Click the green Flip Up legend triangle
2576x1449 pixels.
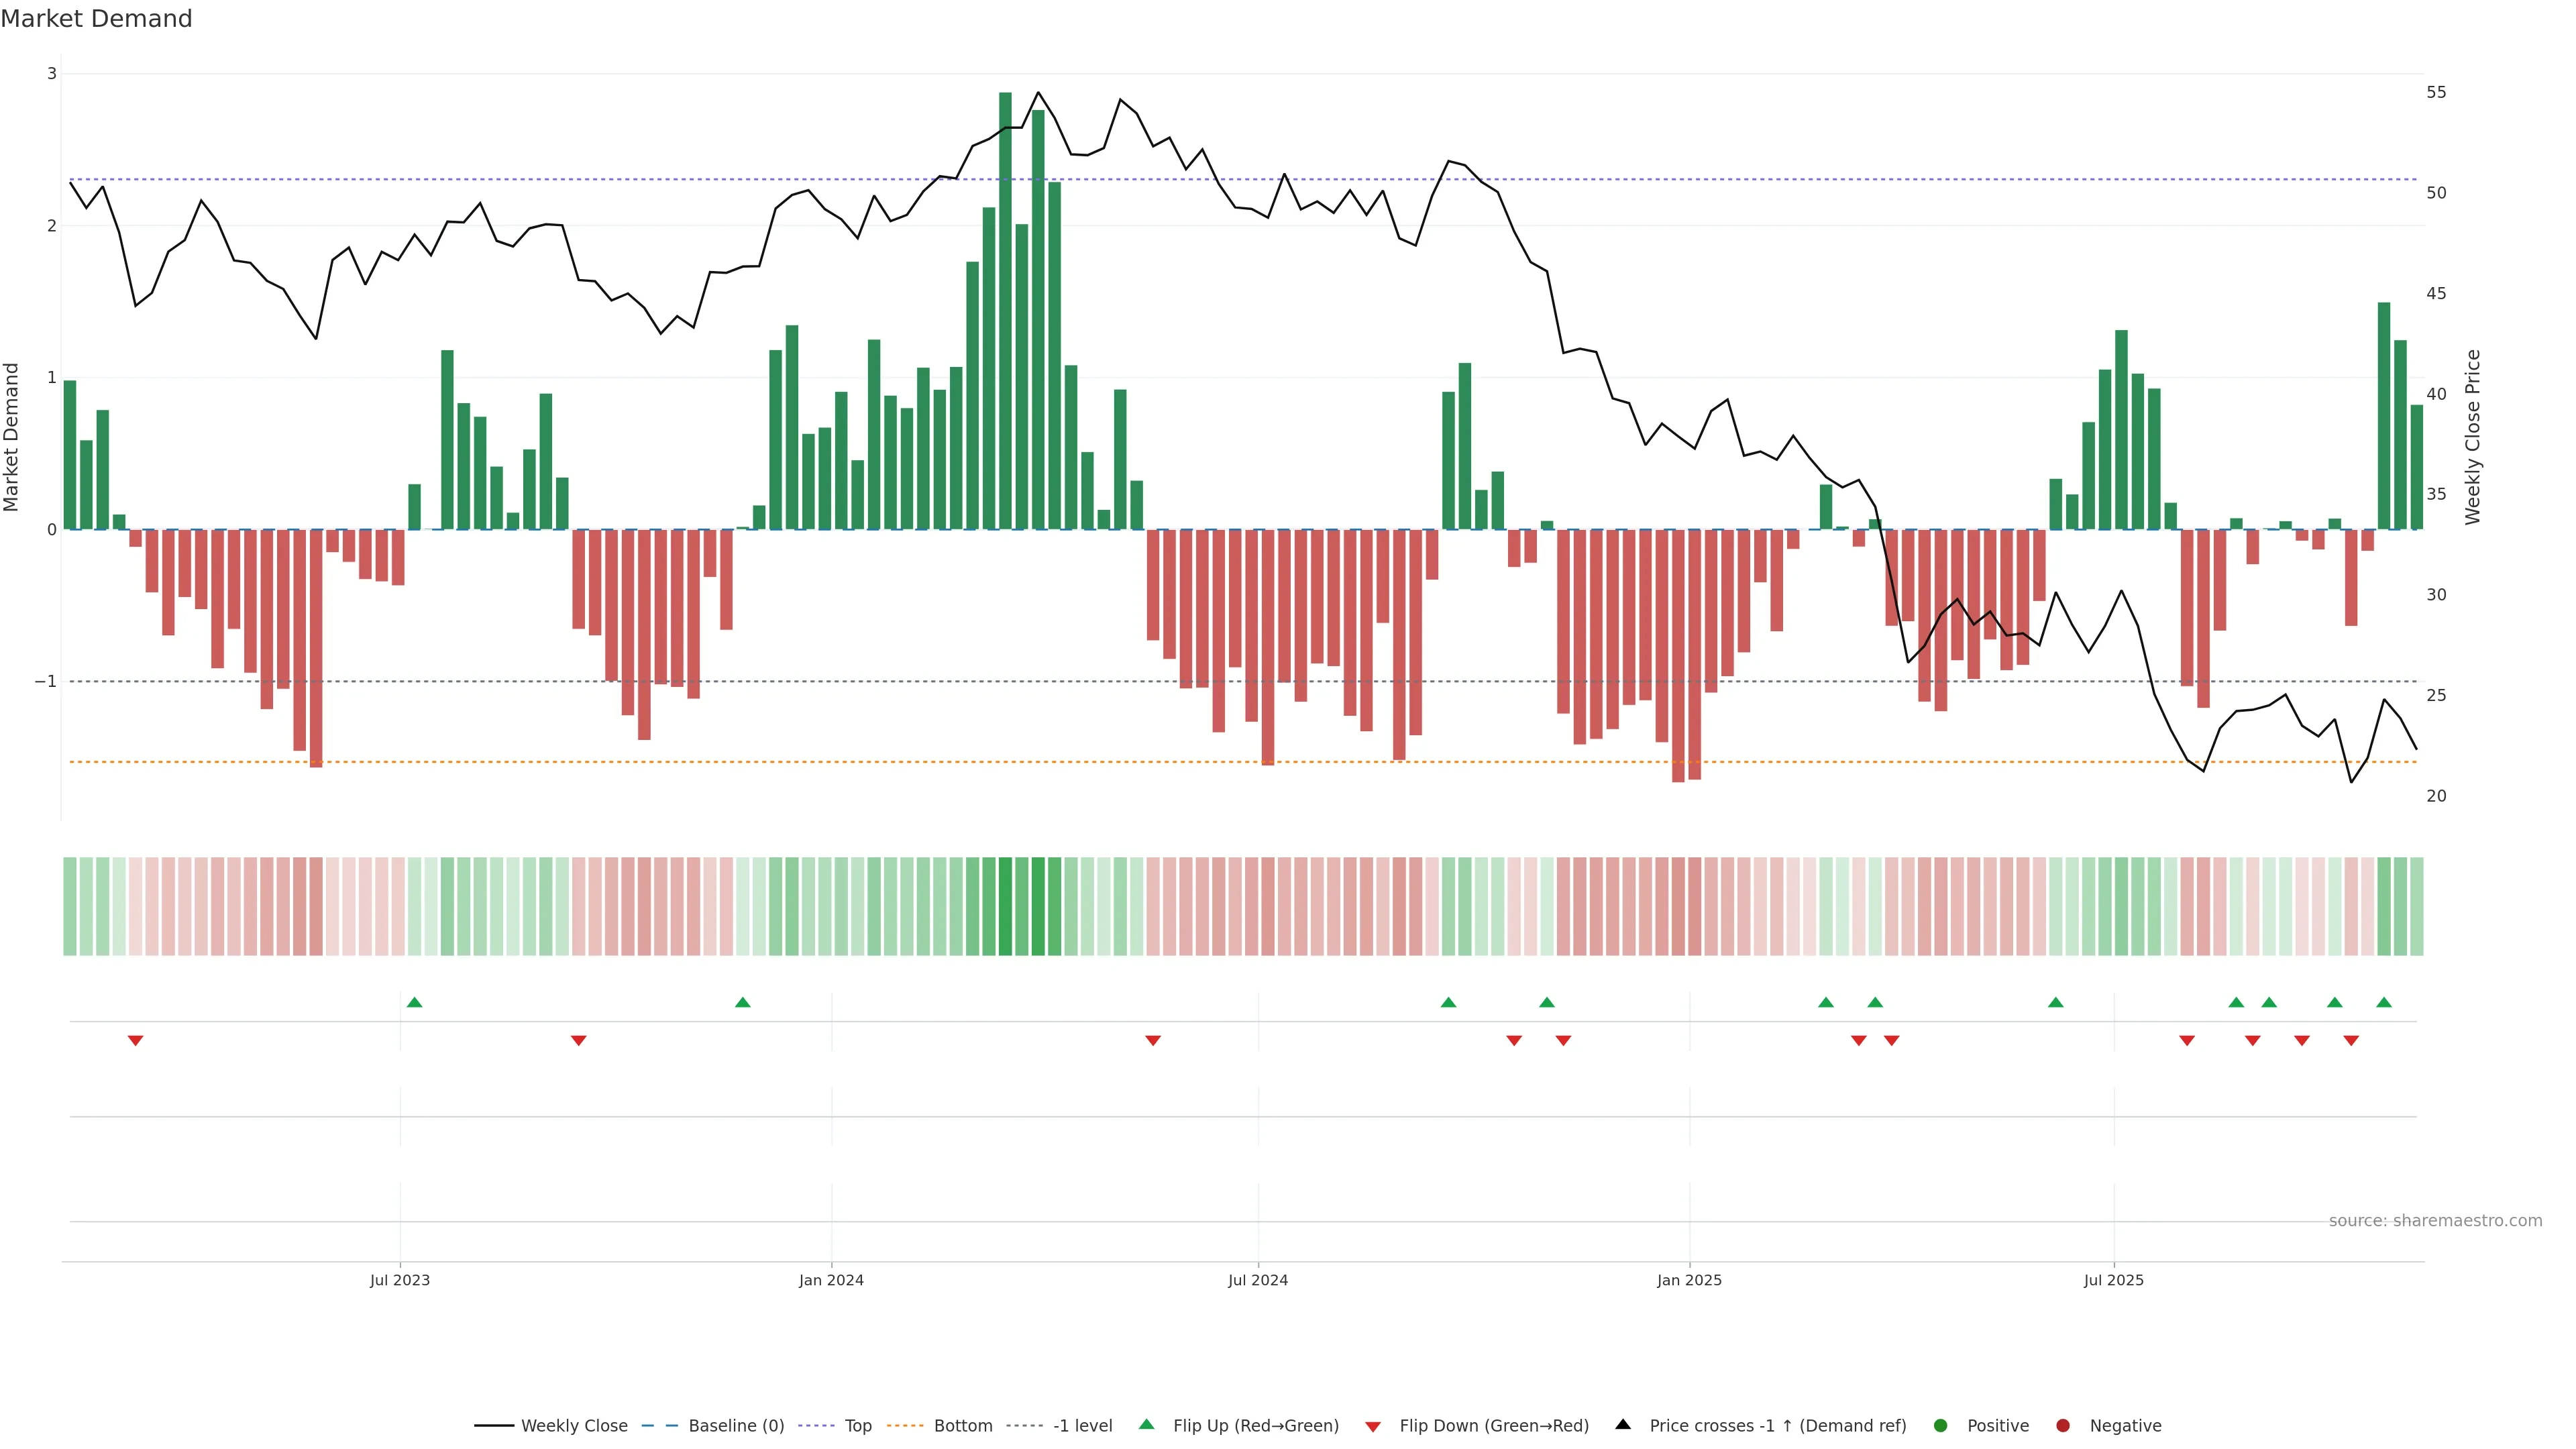point(1146,1424)
